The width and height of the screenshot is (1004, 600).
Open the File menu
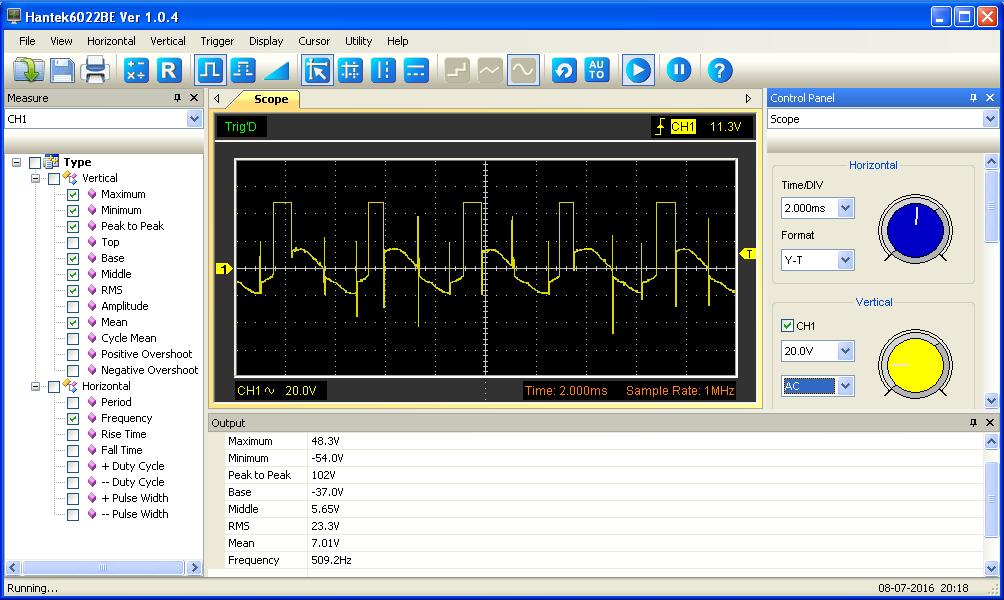pyautogui.click(x=27, y=41)
